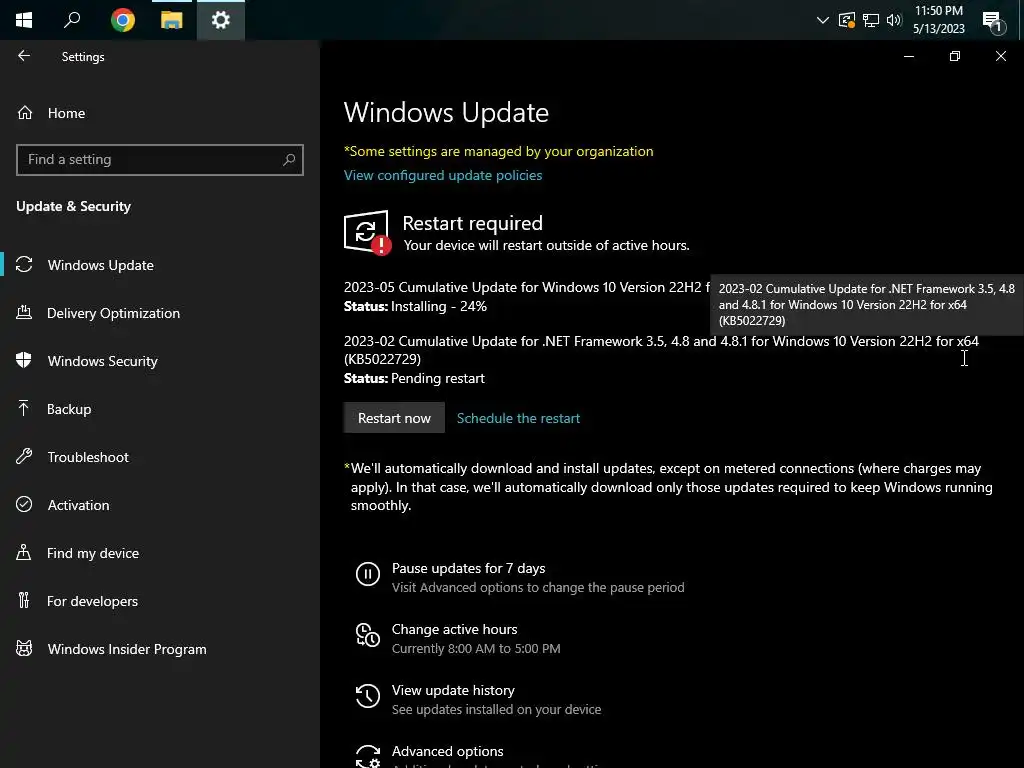Open Advanced options

(447, 751)
